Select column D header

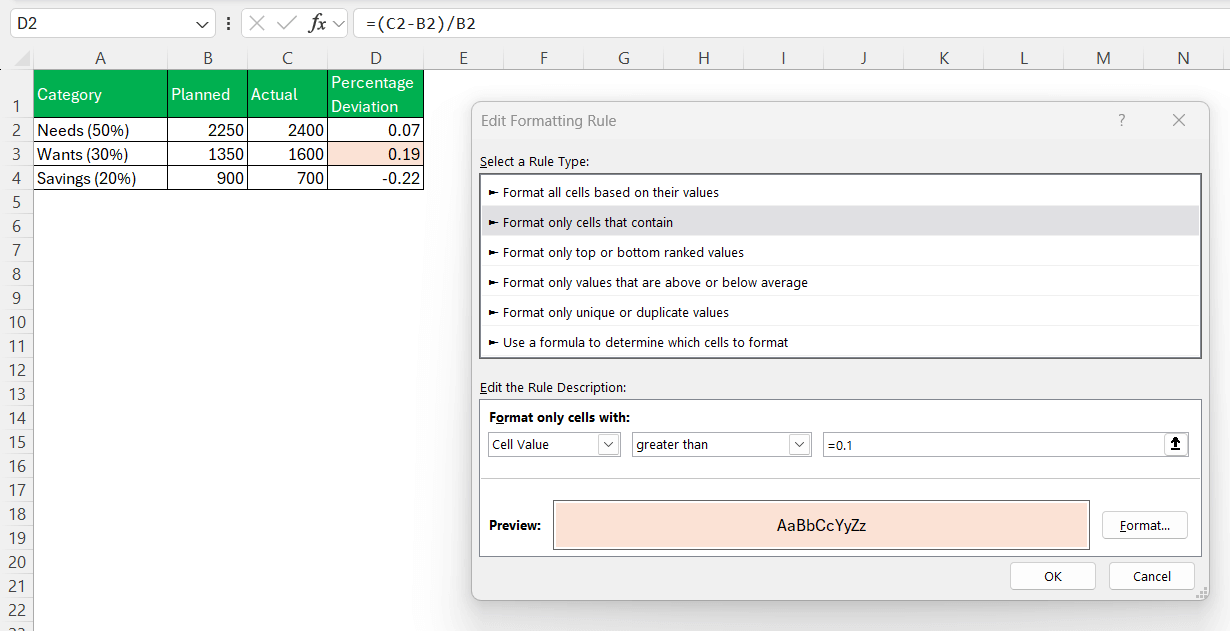coord(375,58)
